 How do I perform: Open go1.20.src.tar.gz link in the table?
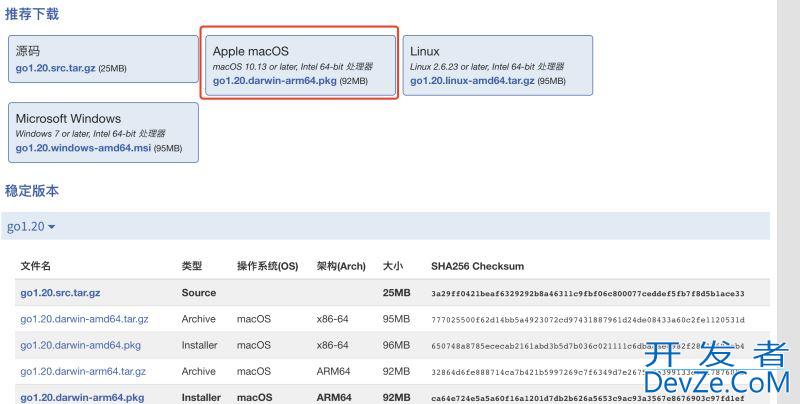click(60, 293)
